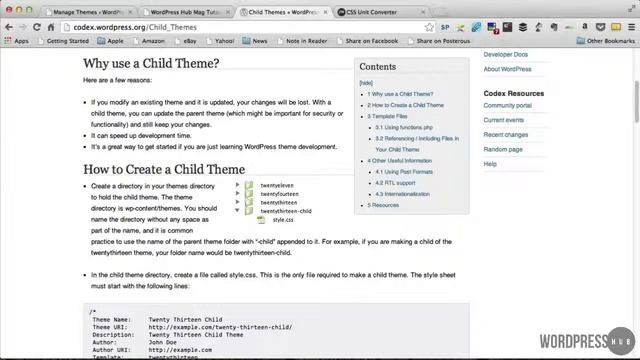This screenshot has width=640, height=360.
Task: Click the blue chain-link extension icon
Action: [x=476, y=27]
